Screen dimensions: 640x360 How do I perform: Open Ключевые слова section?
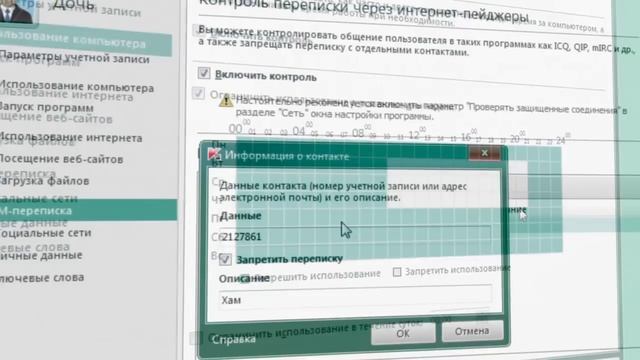pos(42,278)
